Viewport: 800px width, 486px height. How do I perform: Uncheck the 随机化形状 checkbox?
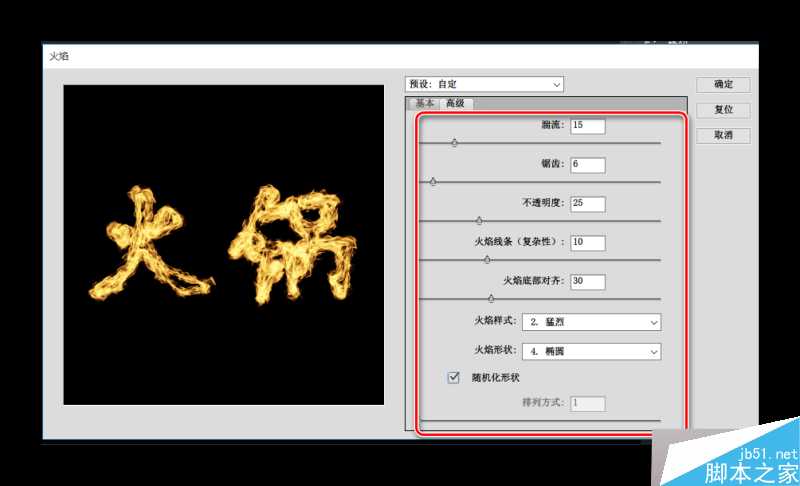[454, 378]
